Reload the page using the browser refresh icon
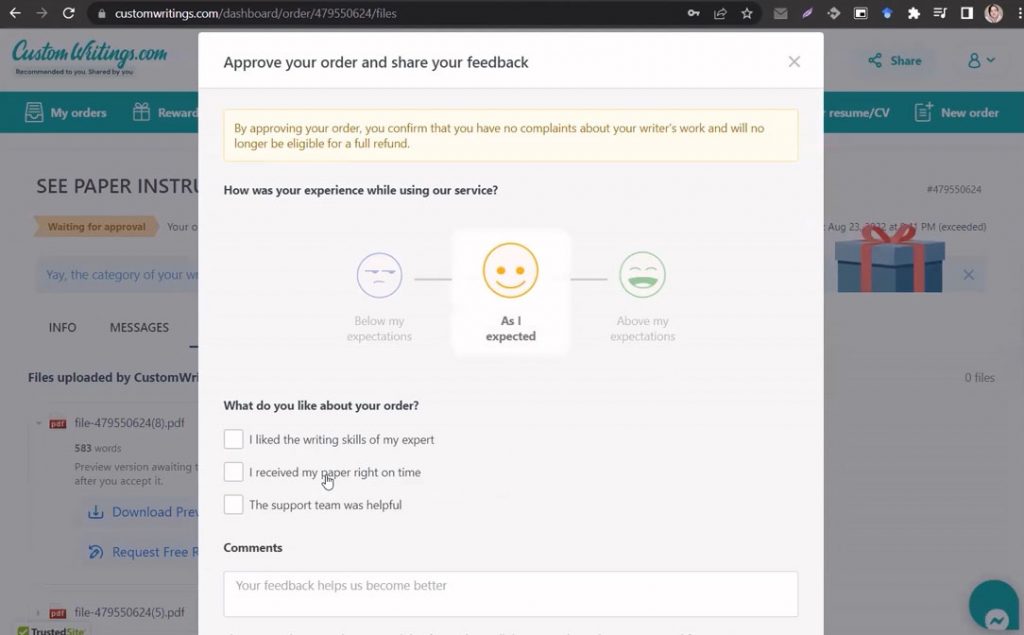This screenshot has width=1024, height=635. click(68, 14)
